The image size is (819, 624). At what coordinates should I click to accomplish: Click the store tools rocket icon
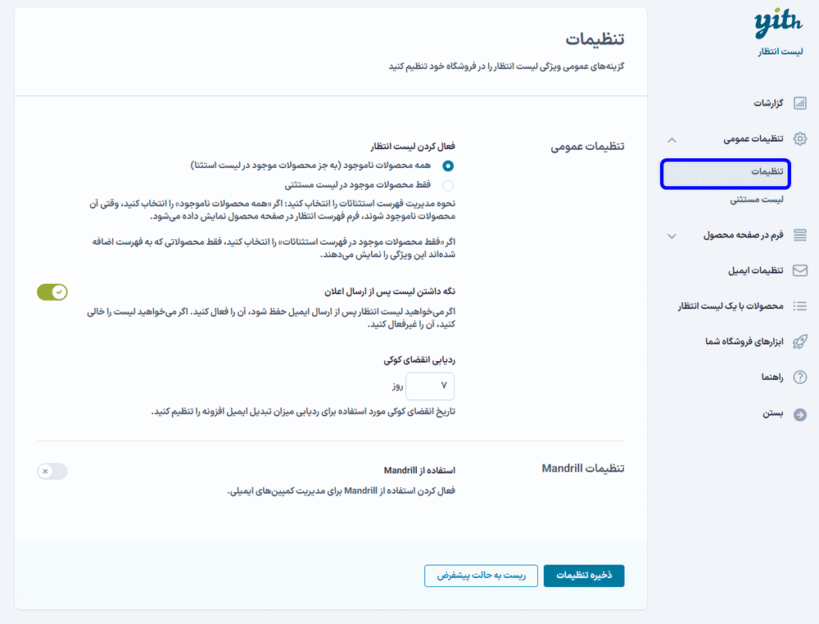pyautogui.click(x=800, y=342)
